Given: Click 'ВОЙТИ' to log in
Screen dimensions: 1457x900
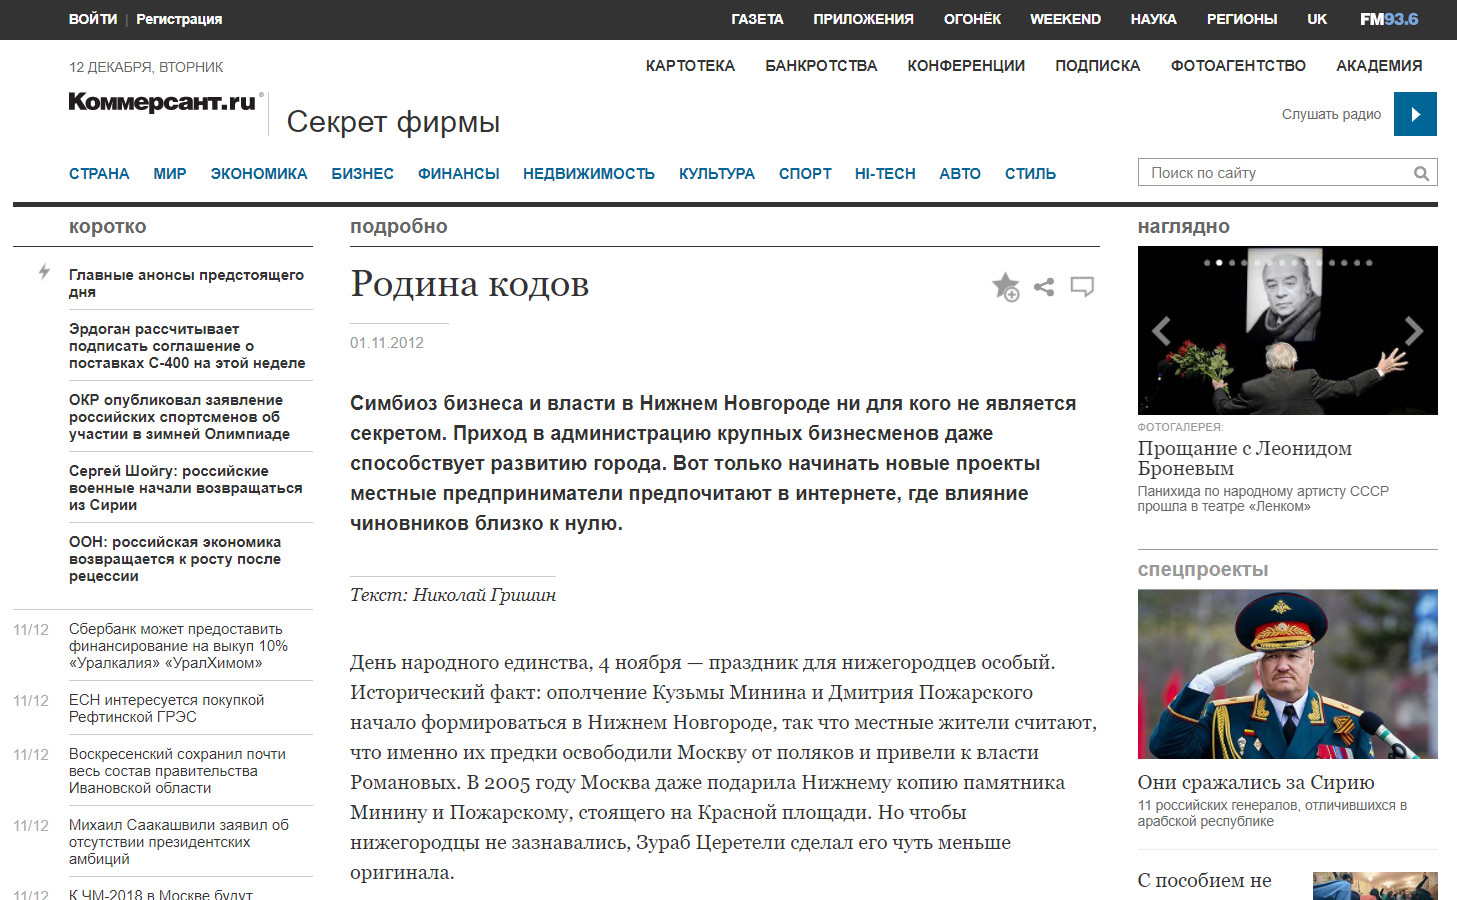Looking at the screenshot, I should (93, 19).
